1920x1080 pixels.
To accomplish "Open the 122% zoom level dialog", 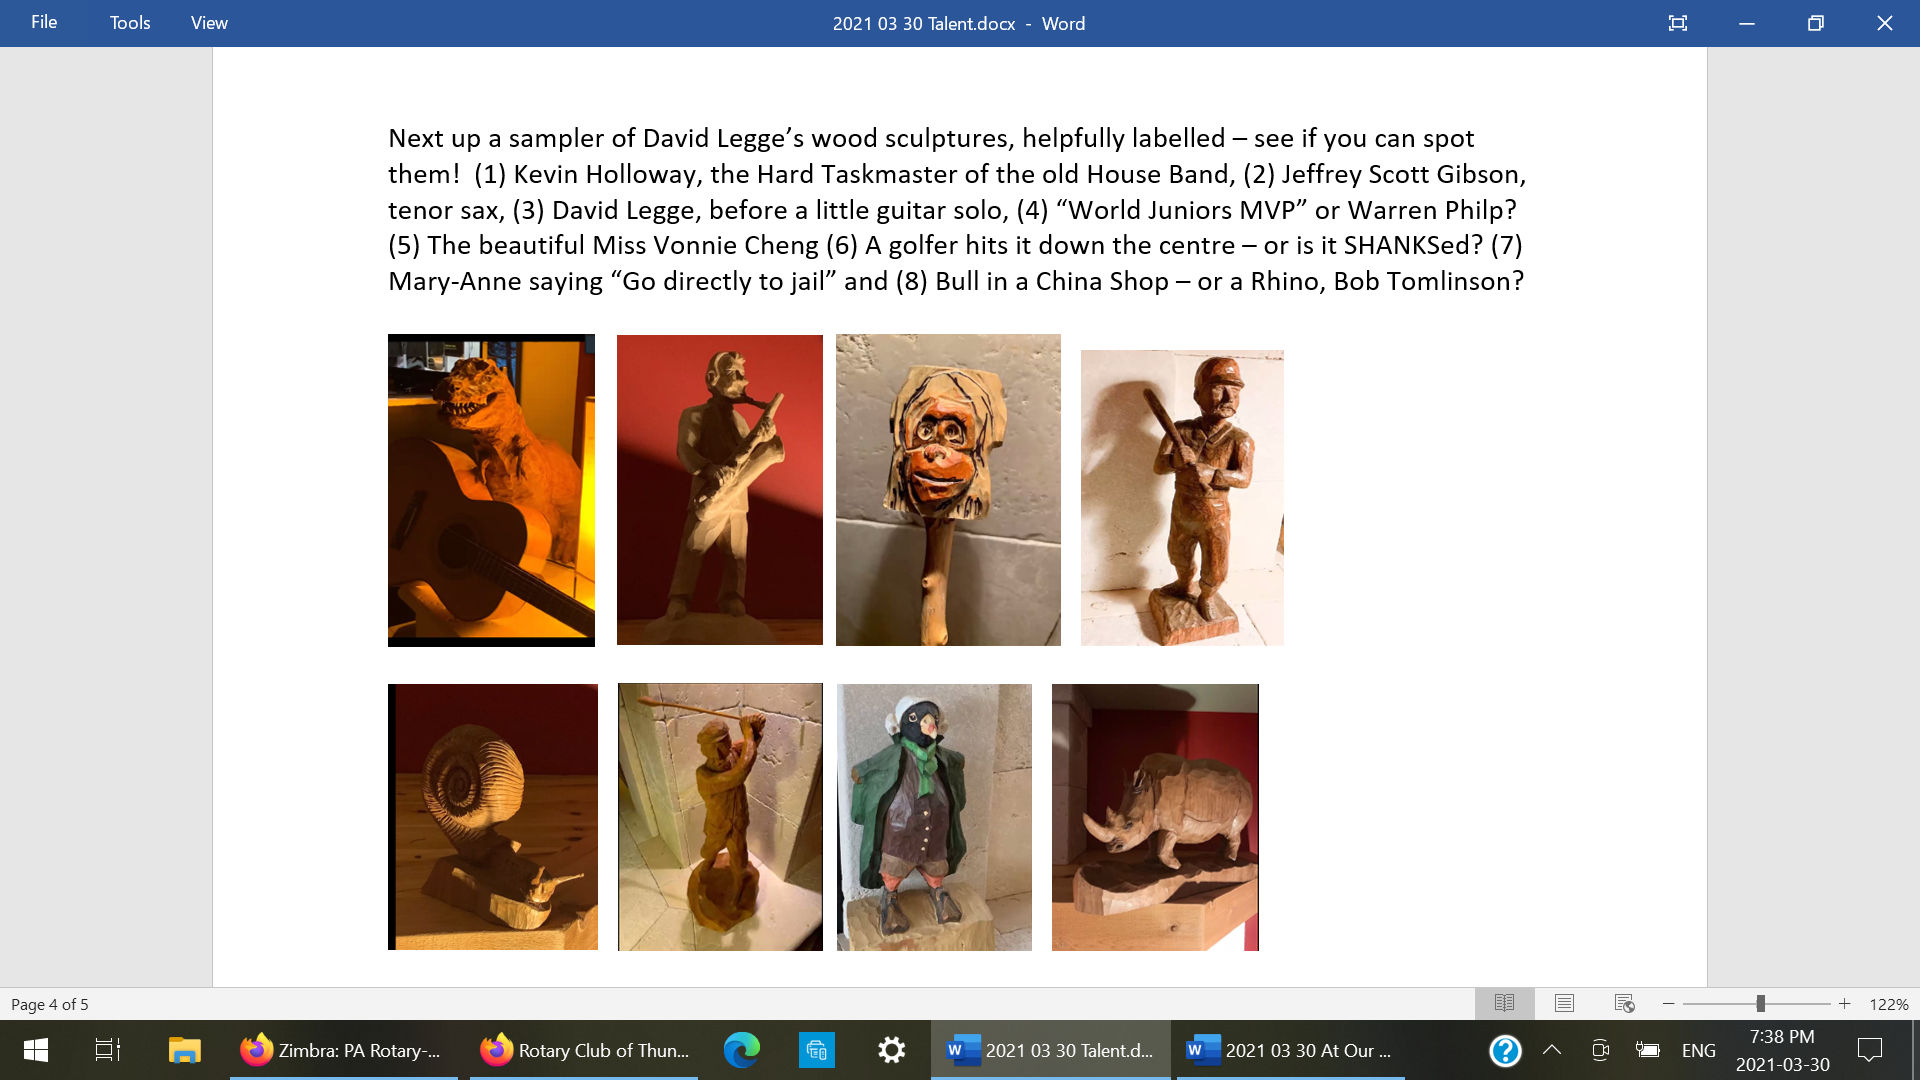I will tap(1888, 1004).
